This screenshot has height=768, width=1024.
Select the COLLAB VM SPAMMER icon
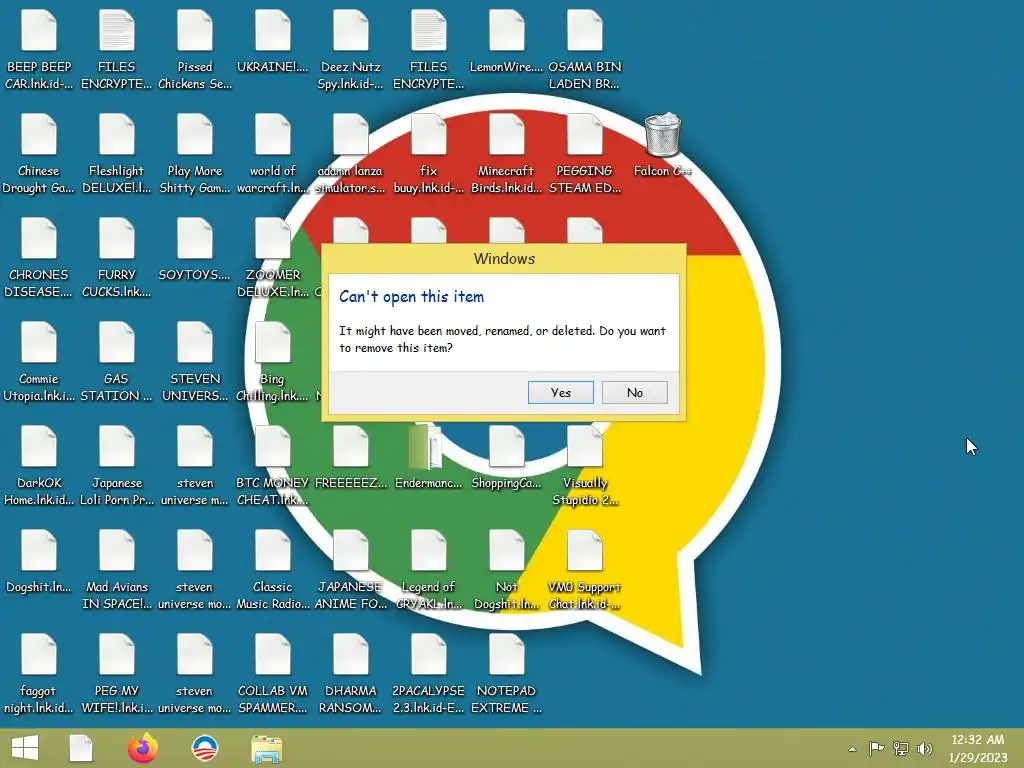click(x=272, y=674)
